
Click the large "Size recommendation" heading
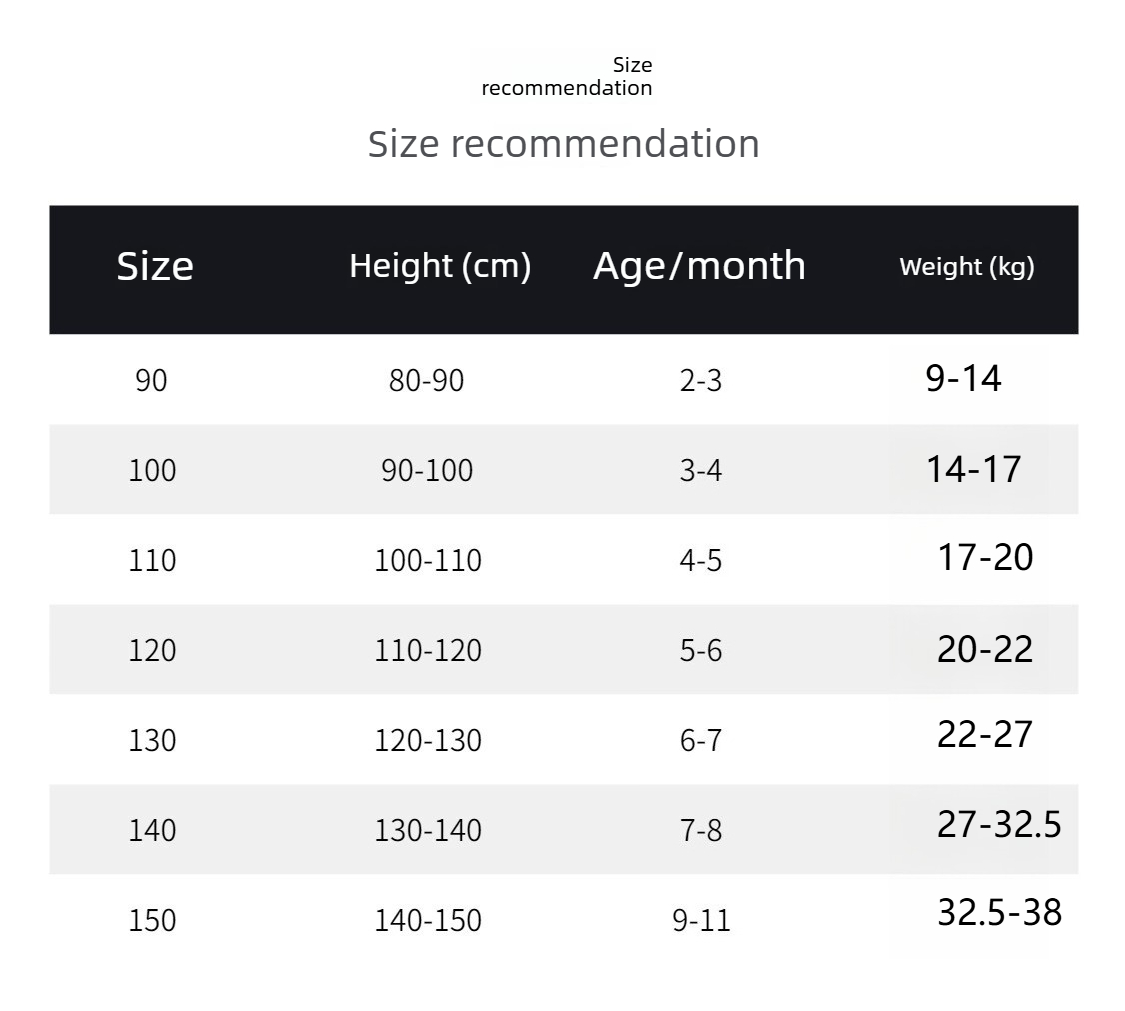[x=563, y=144]
